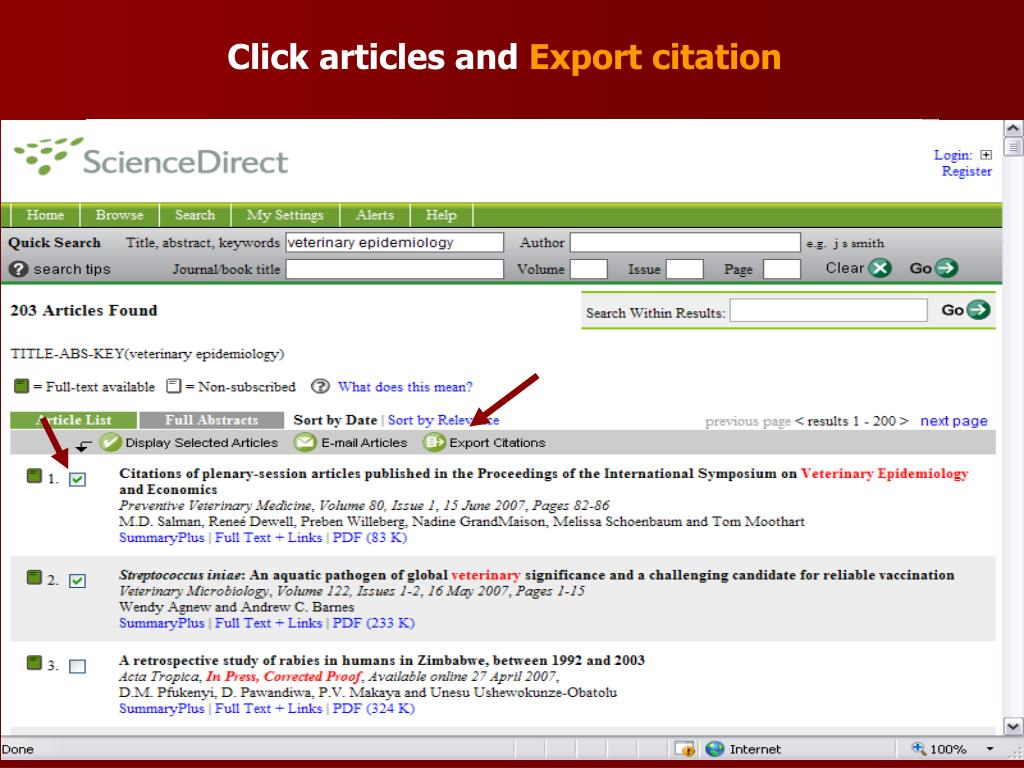Click the Export Citations label
The image size is (1024, 768).
(497, 443)
